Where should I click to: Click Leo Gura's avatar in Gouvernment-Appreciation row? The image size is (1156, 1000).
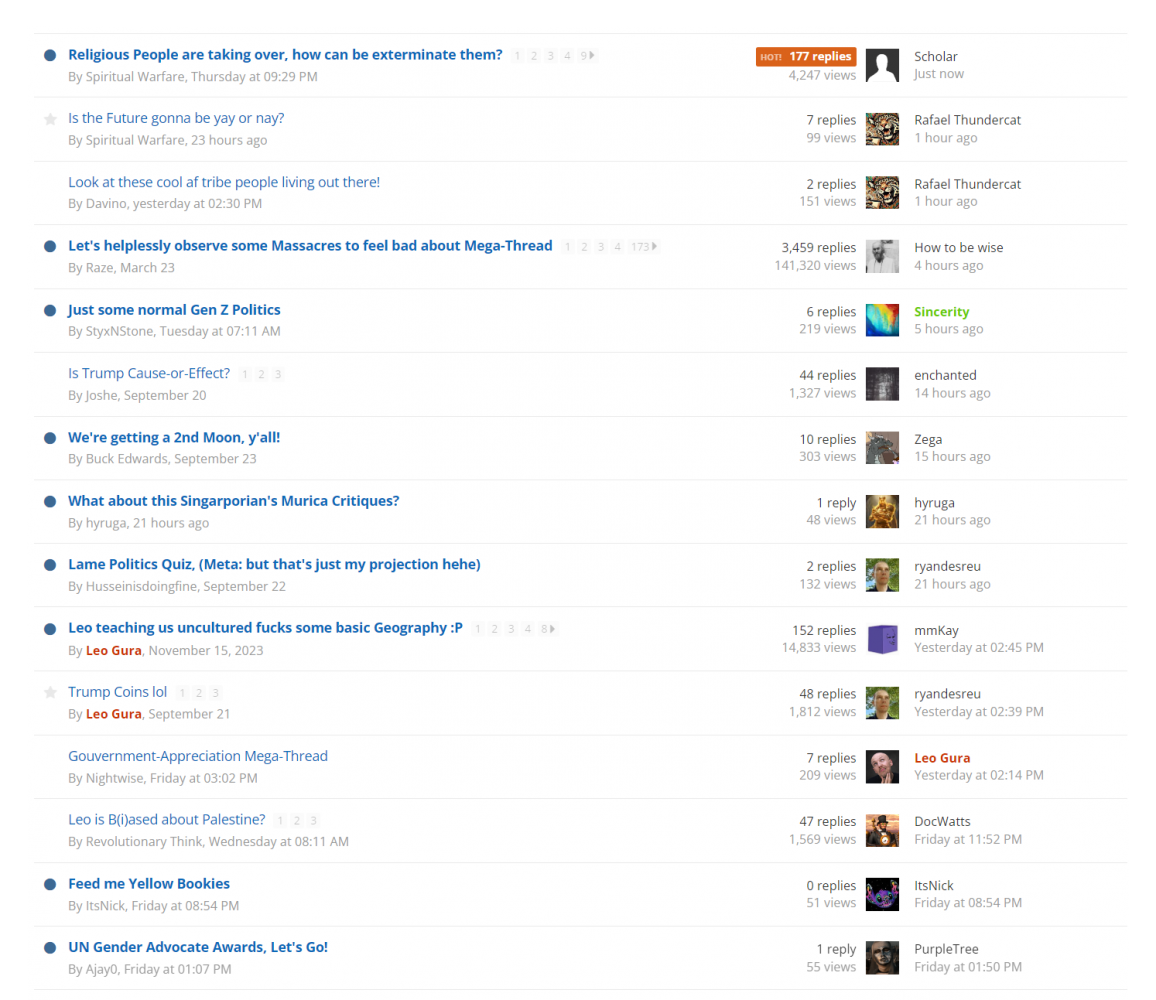(882, 766)
